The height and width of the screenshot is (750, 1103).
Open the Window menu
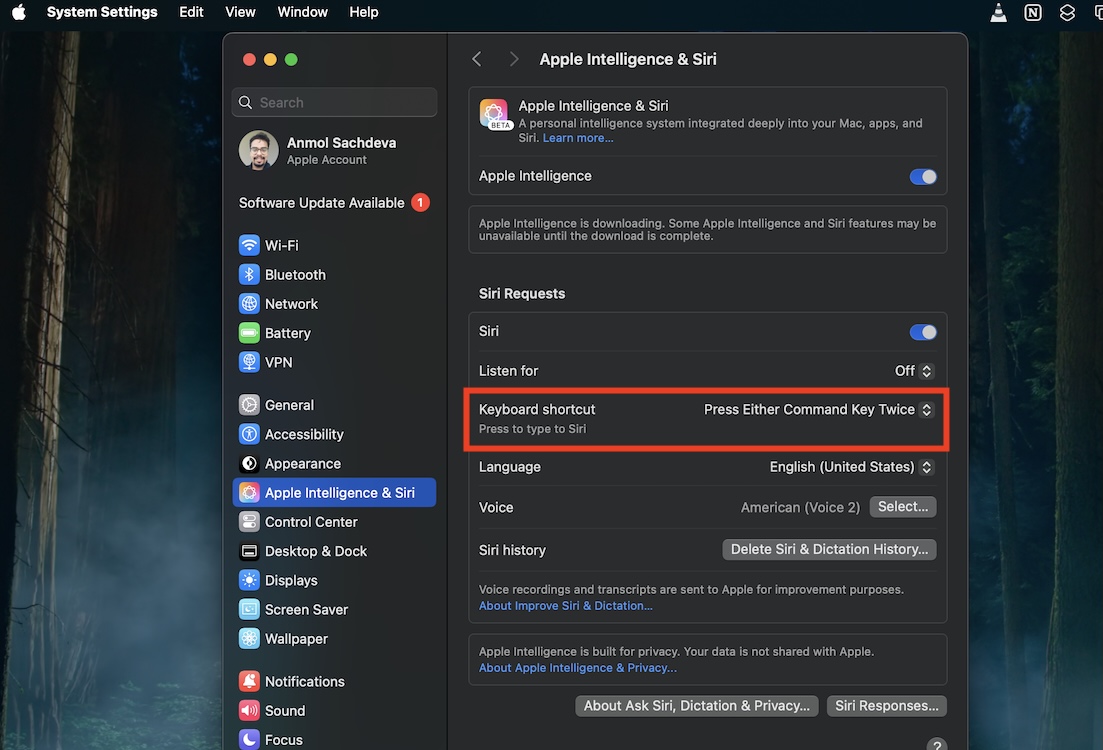point(302,12)
